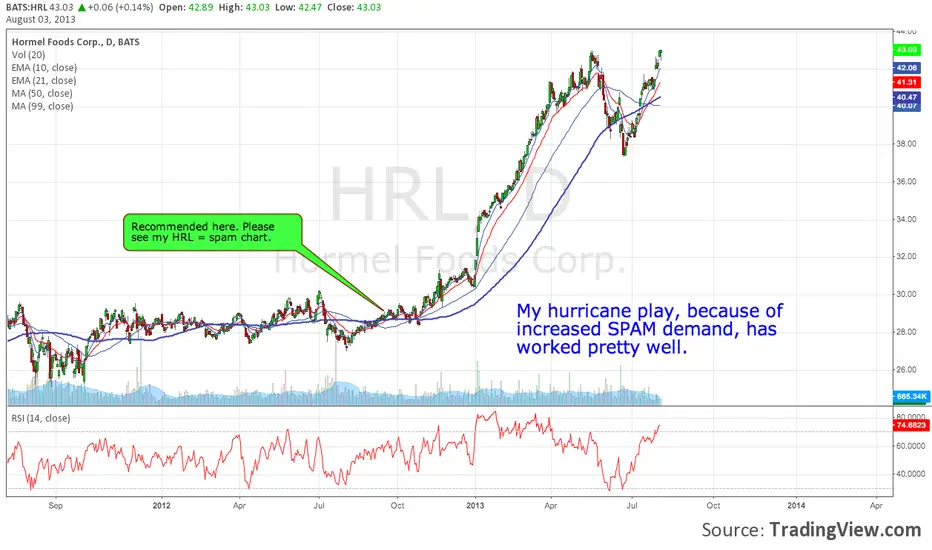This screenshot has height=550, width=932.
Task: Select the August 03, 2013 date text
Action: tap(41, 19)
